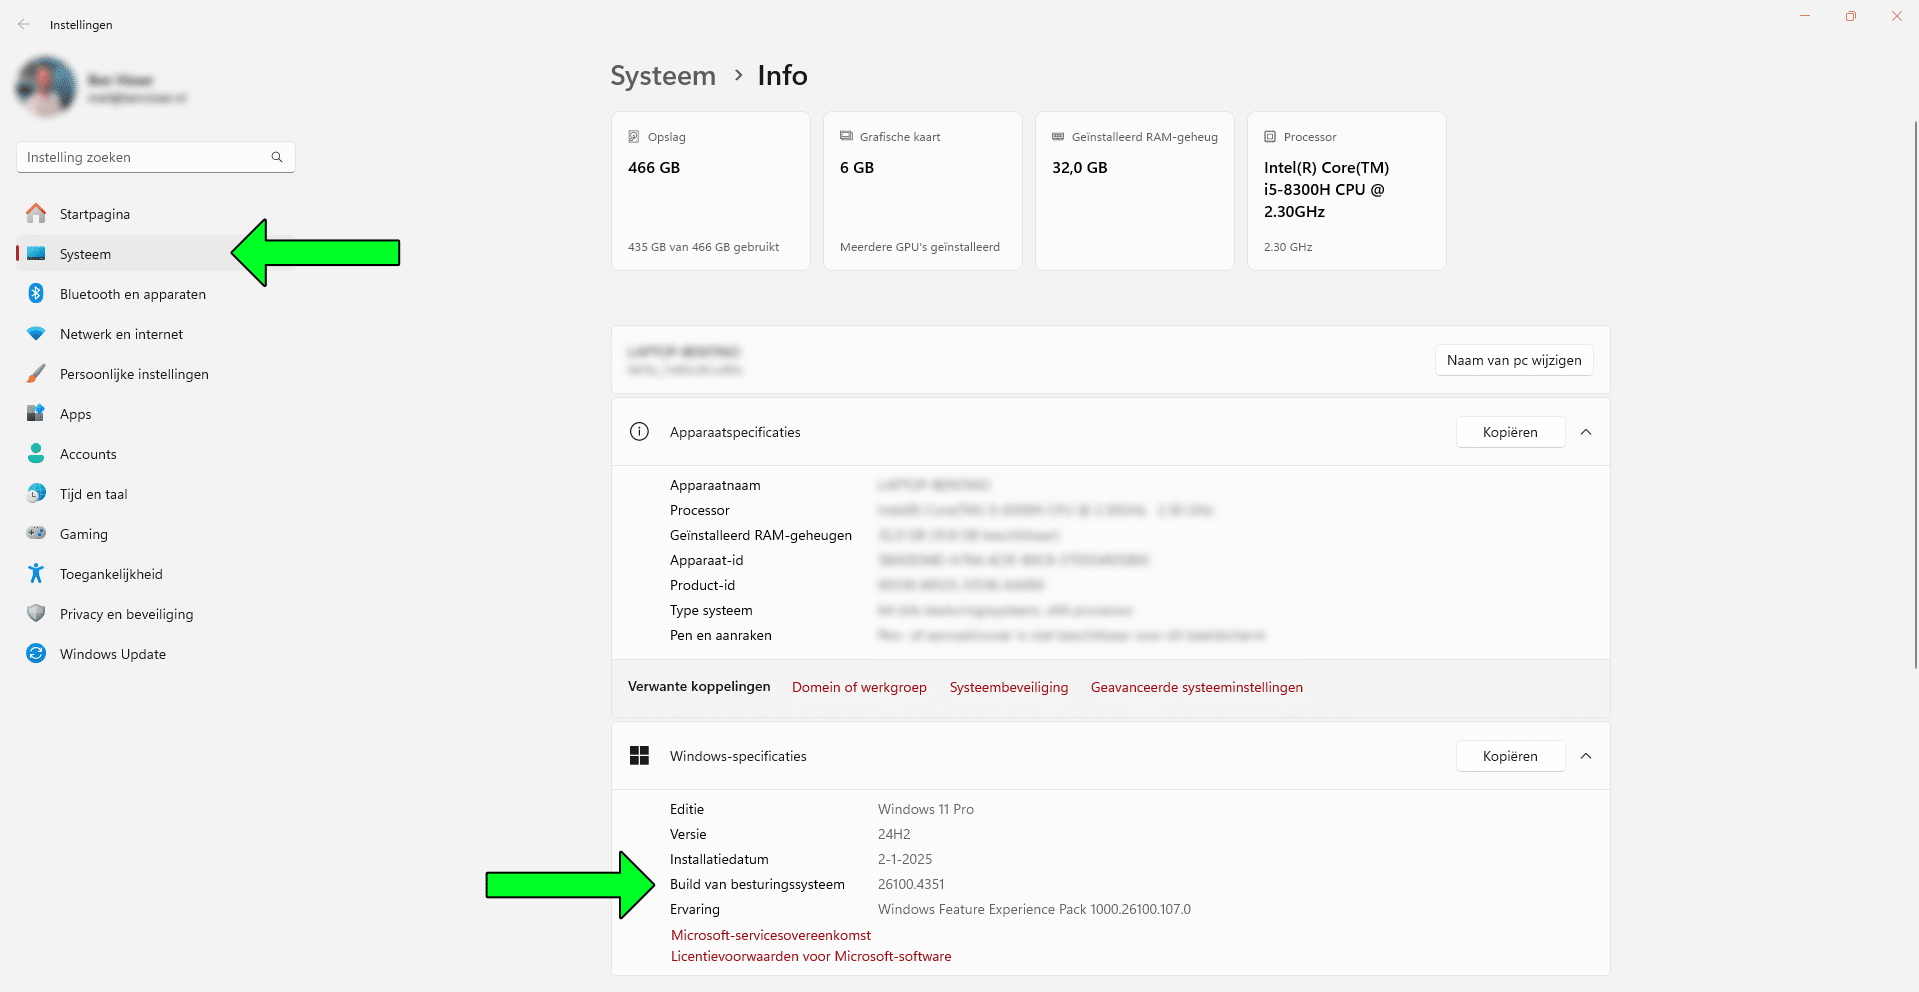This screenshot has height=992, width=1919.
Task: Click the vertical scrollbar on the right
Action: point(1914,400)
